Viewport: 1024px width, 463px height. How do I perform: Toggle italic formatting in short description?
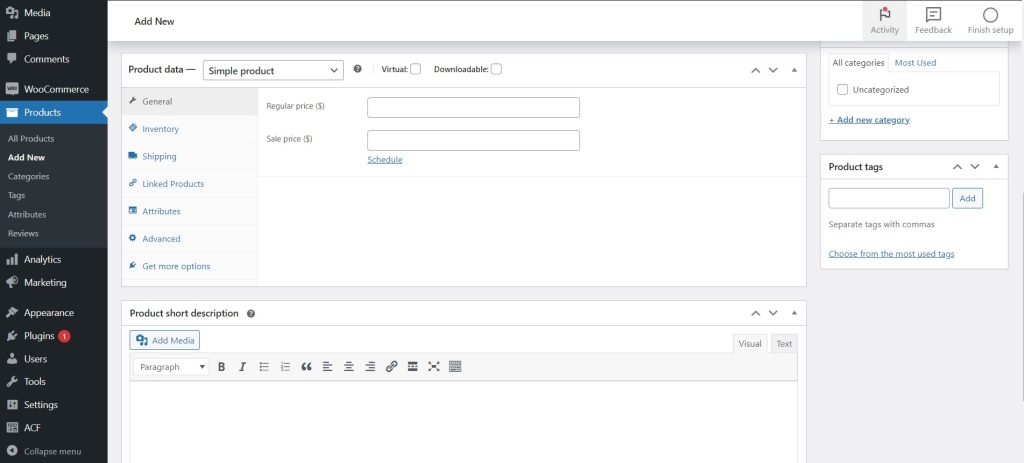click(x=242, y=367)
